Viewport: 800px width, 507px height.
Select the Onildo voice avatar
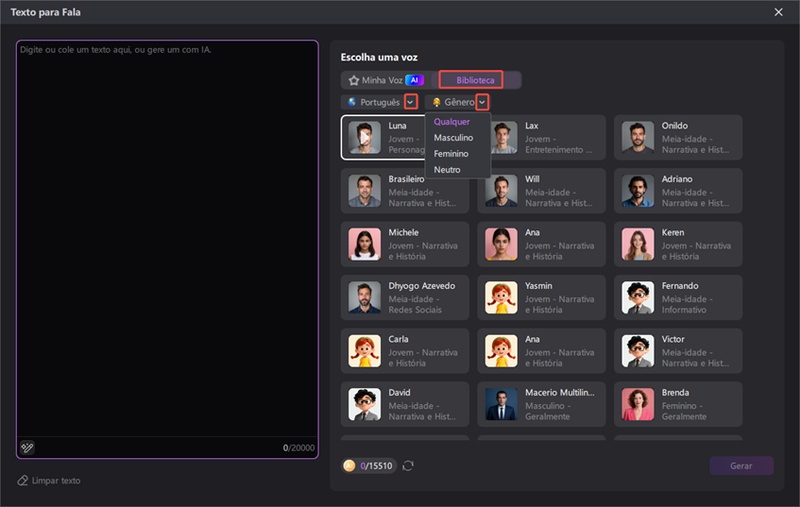[638, 137]
